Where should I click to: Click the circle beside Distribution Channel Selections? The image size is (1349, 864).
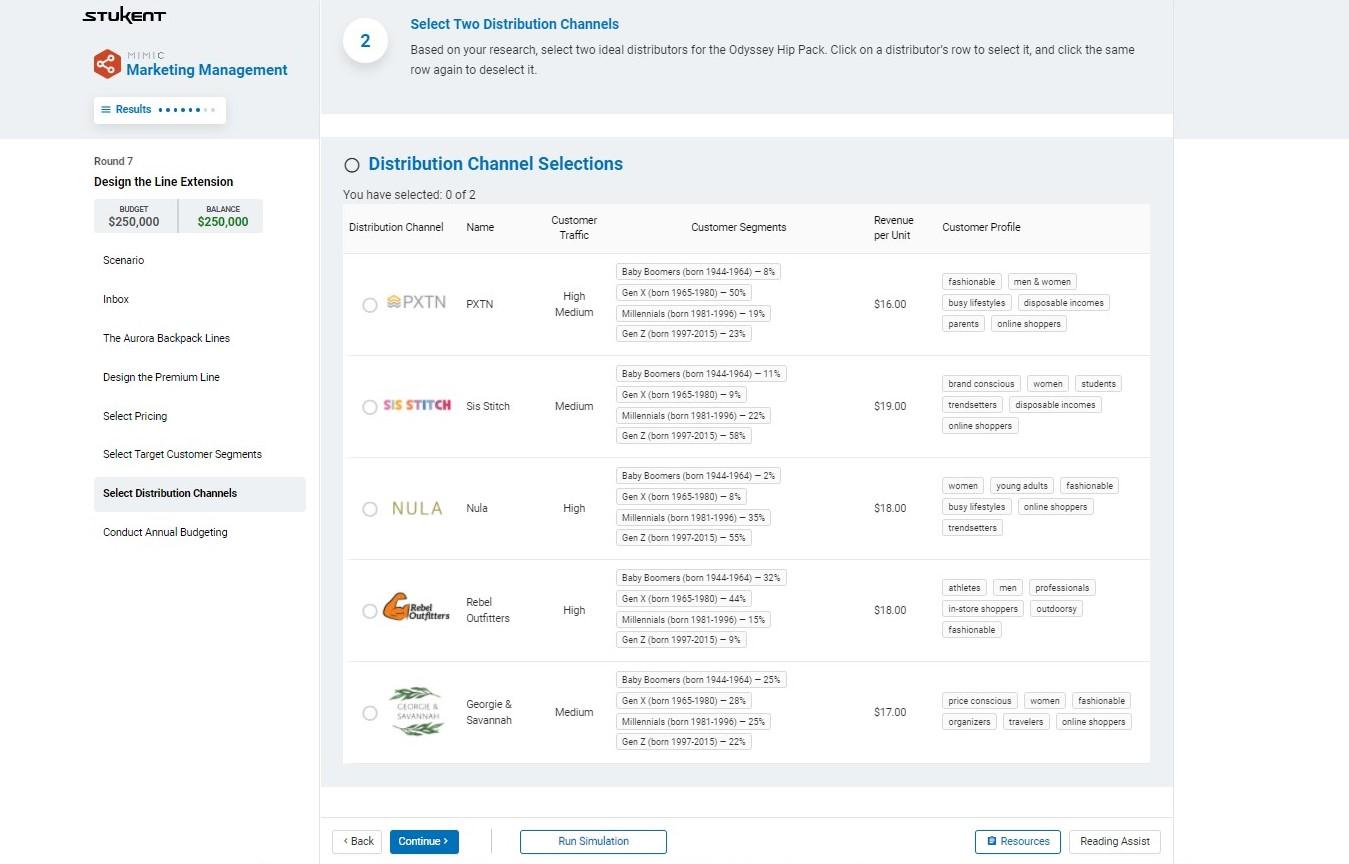point(351,164)
